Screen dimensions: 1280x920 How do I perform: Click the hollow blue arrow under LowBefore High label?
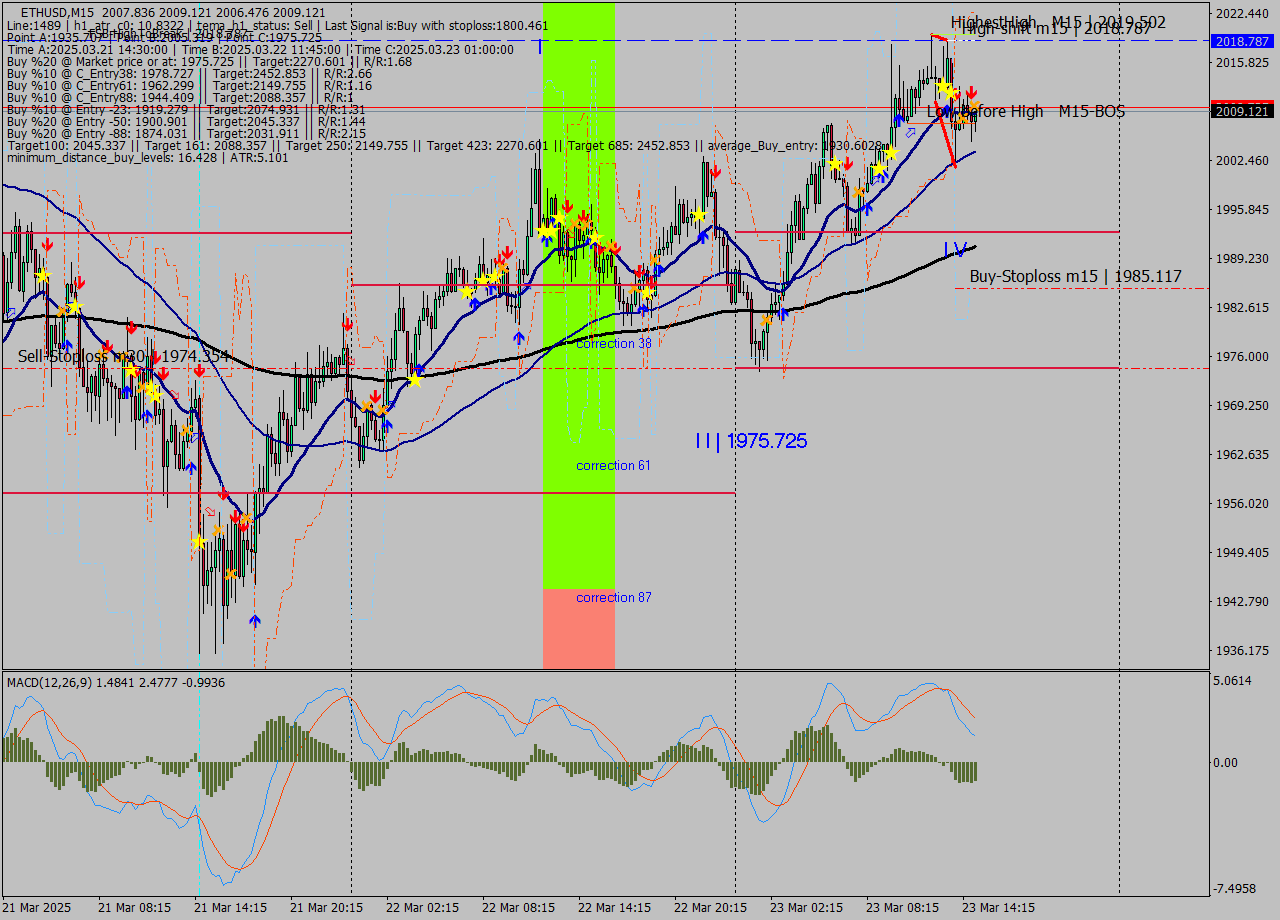coord(910,131)
